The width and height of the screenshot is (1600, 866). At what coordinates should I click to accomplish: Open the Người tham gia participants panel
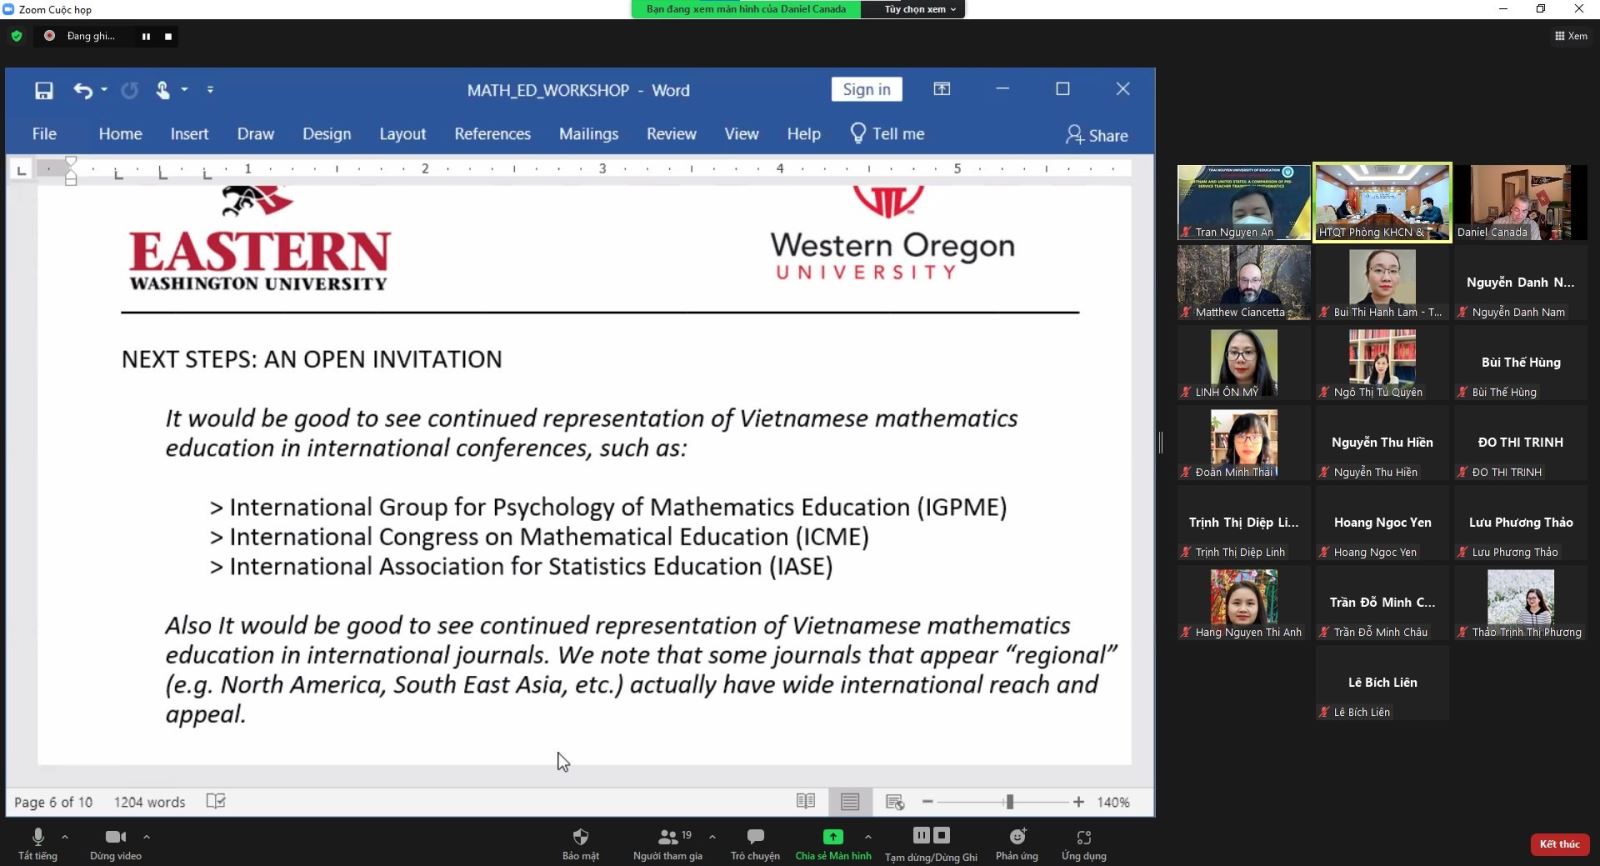click(x=667, y=843)
